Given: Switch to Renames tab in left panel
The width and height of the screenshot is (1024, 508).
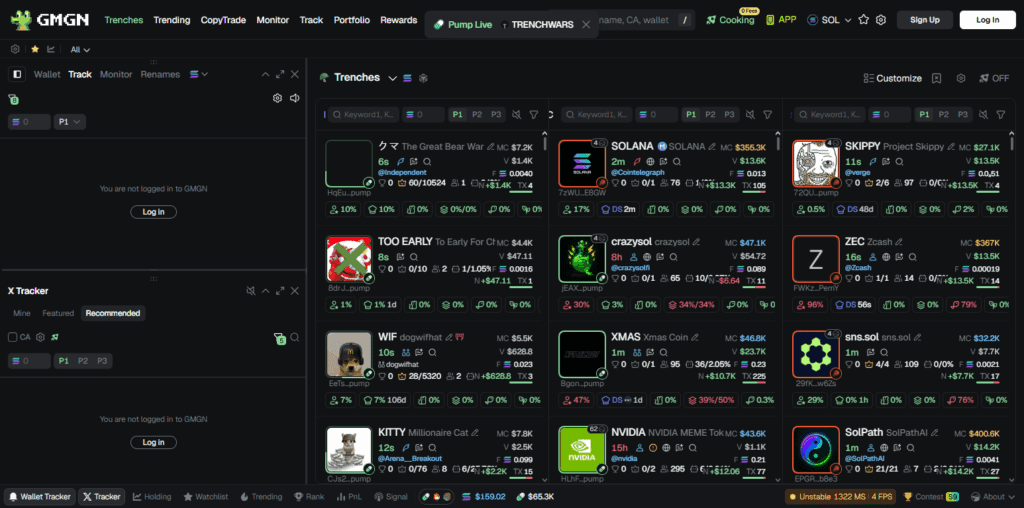Looking at the screenshot, I should (160, 74).
